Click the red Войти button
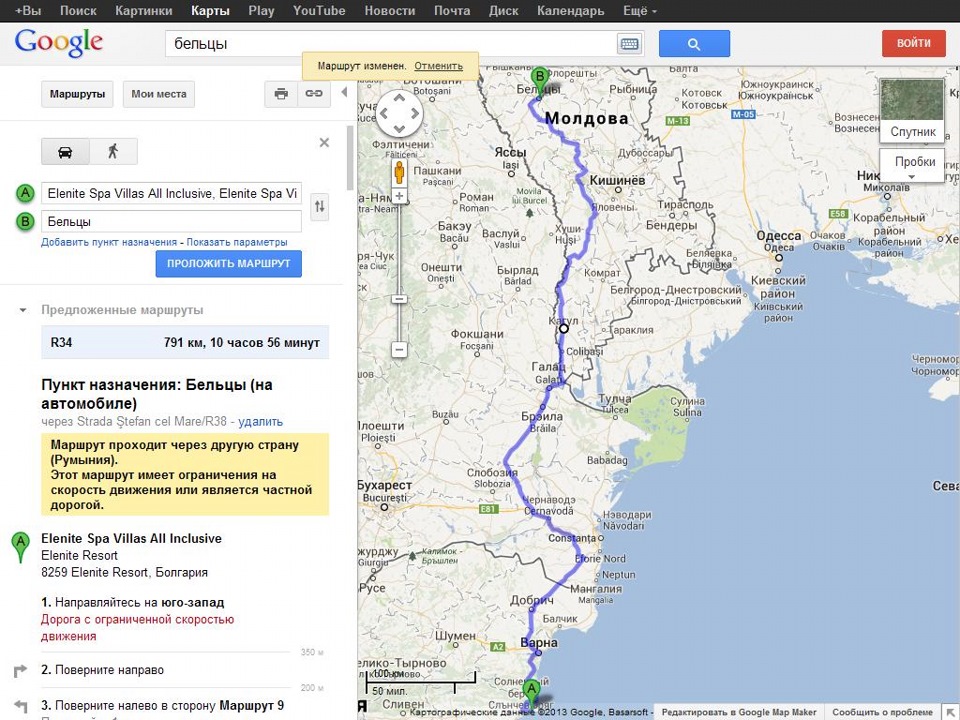 point(913,43)
